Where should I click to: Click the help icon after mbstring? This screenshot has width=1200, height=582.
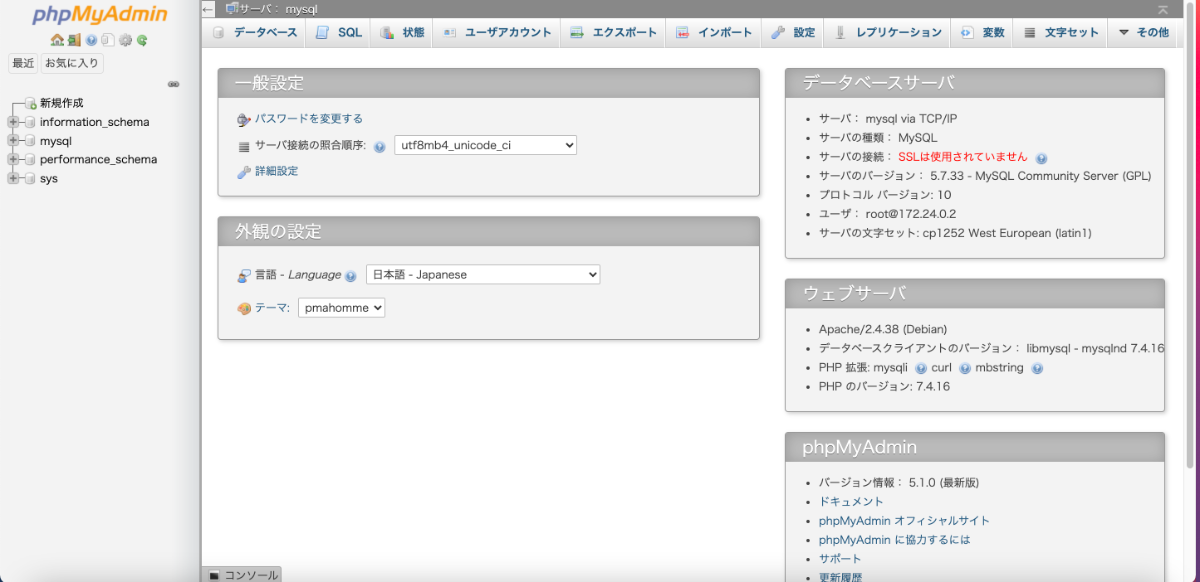click(x=1037, y=368)
